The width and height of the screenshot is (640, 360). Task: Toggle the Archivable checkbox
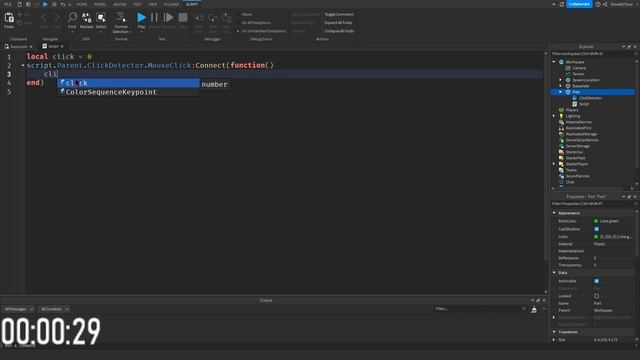tap(596, 281)
